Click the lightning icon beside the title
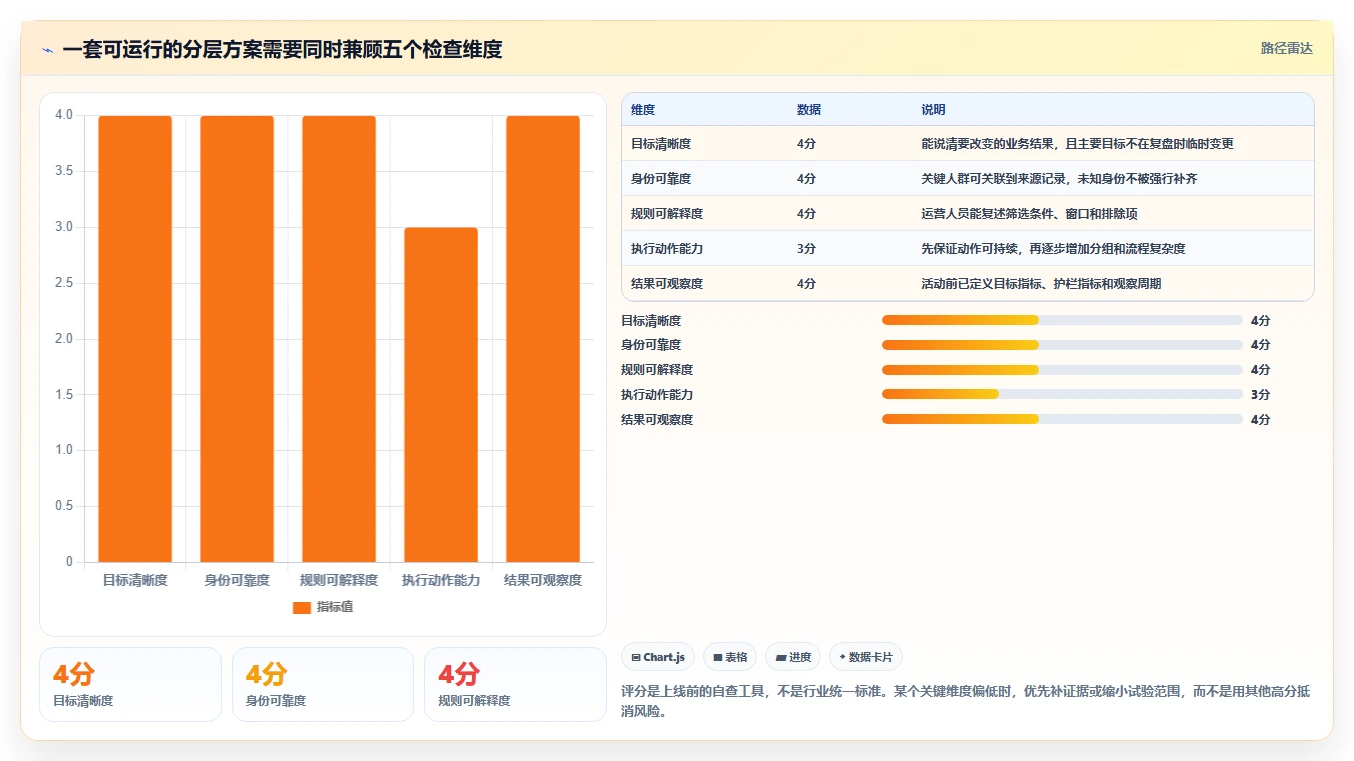The image size is (1354, 761). click(47, 50)
